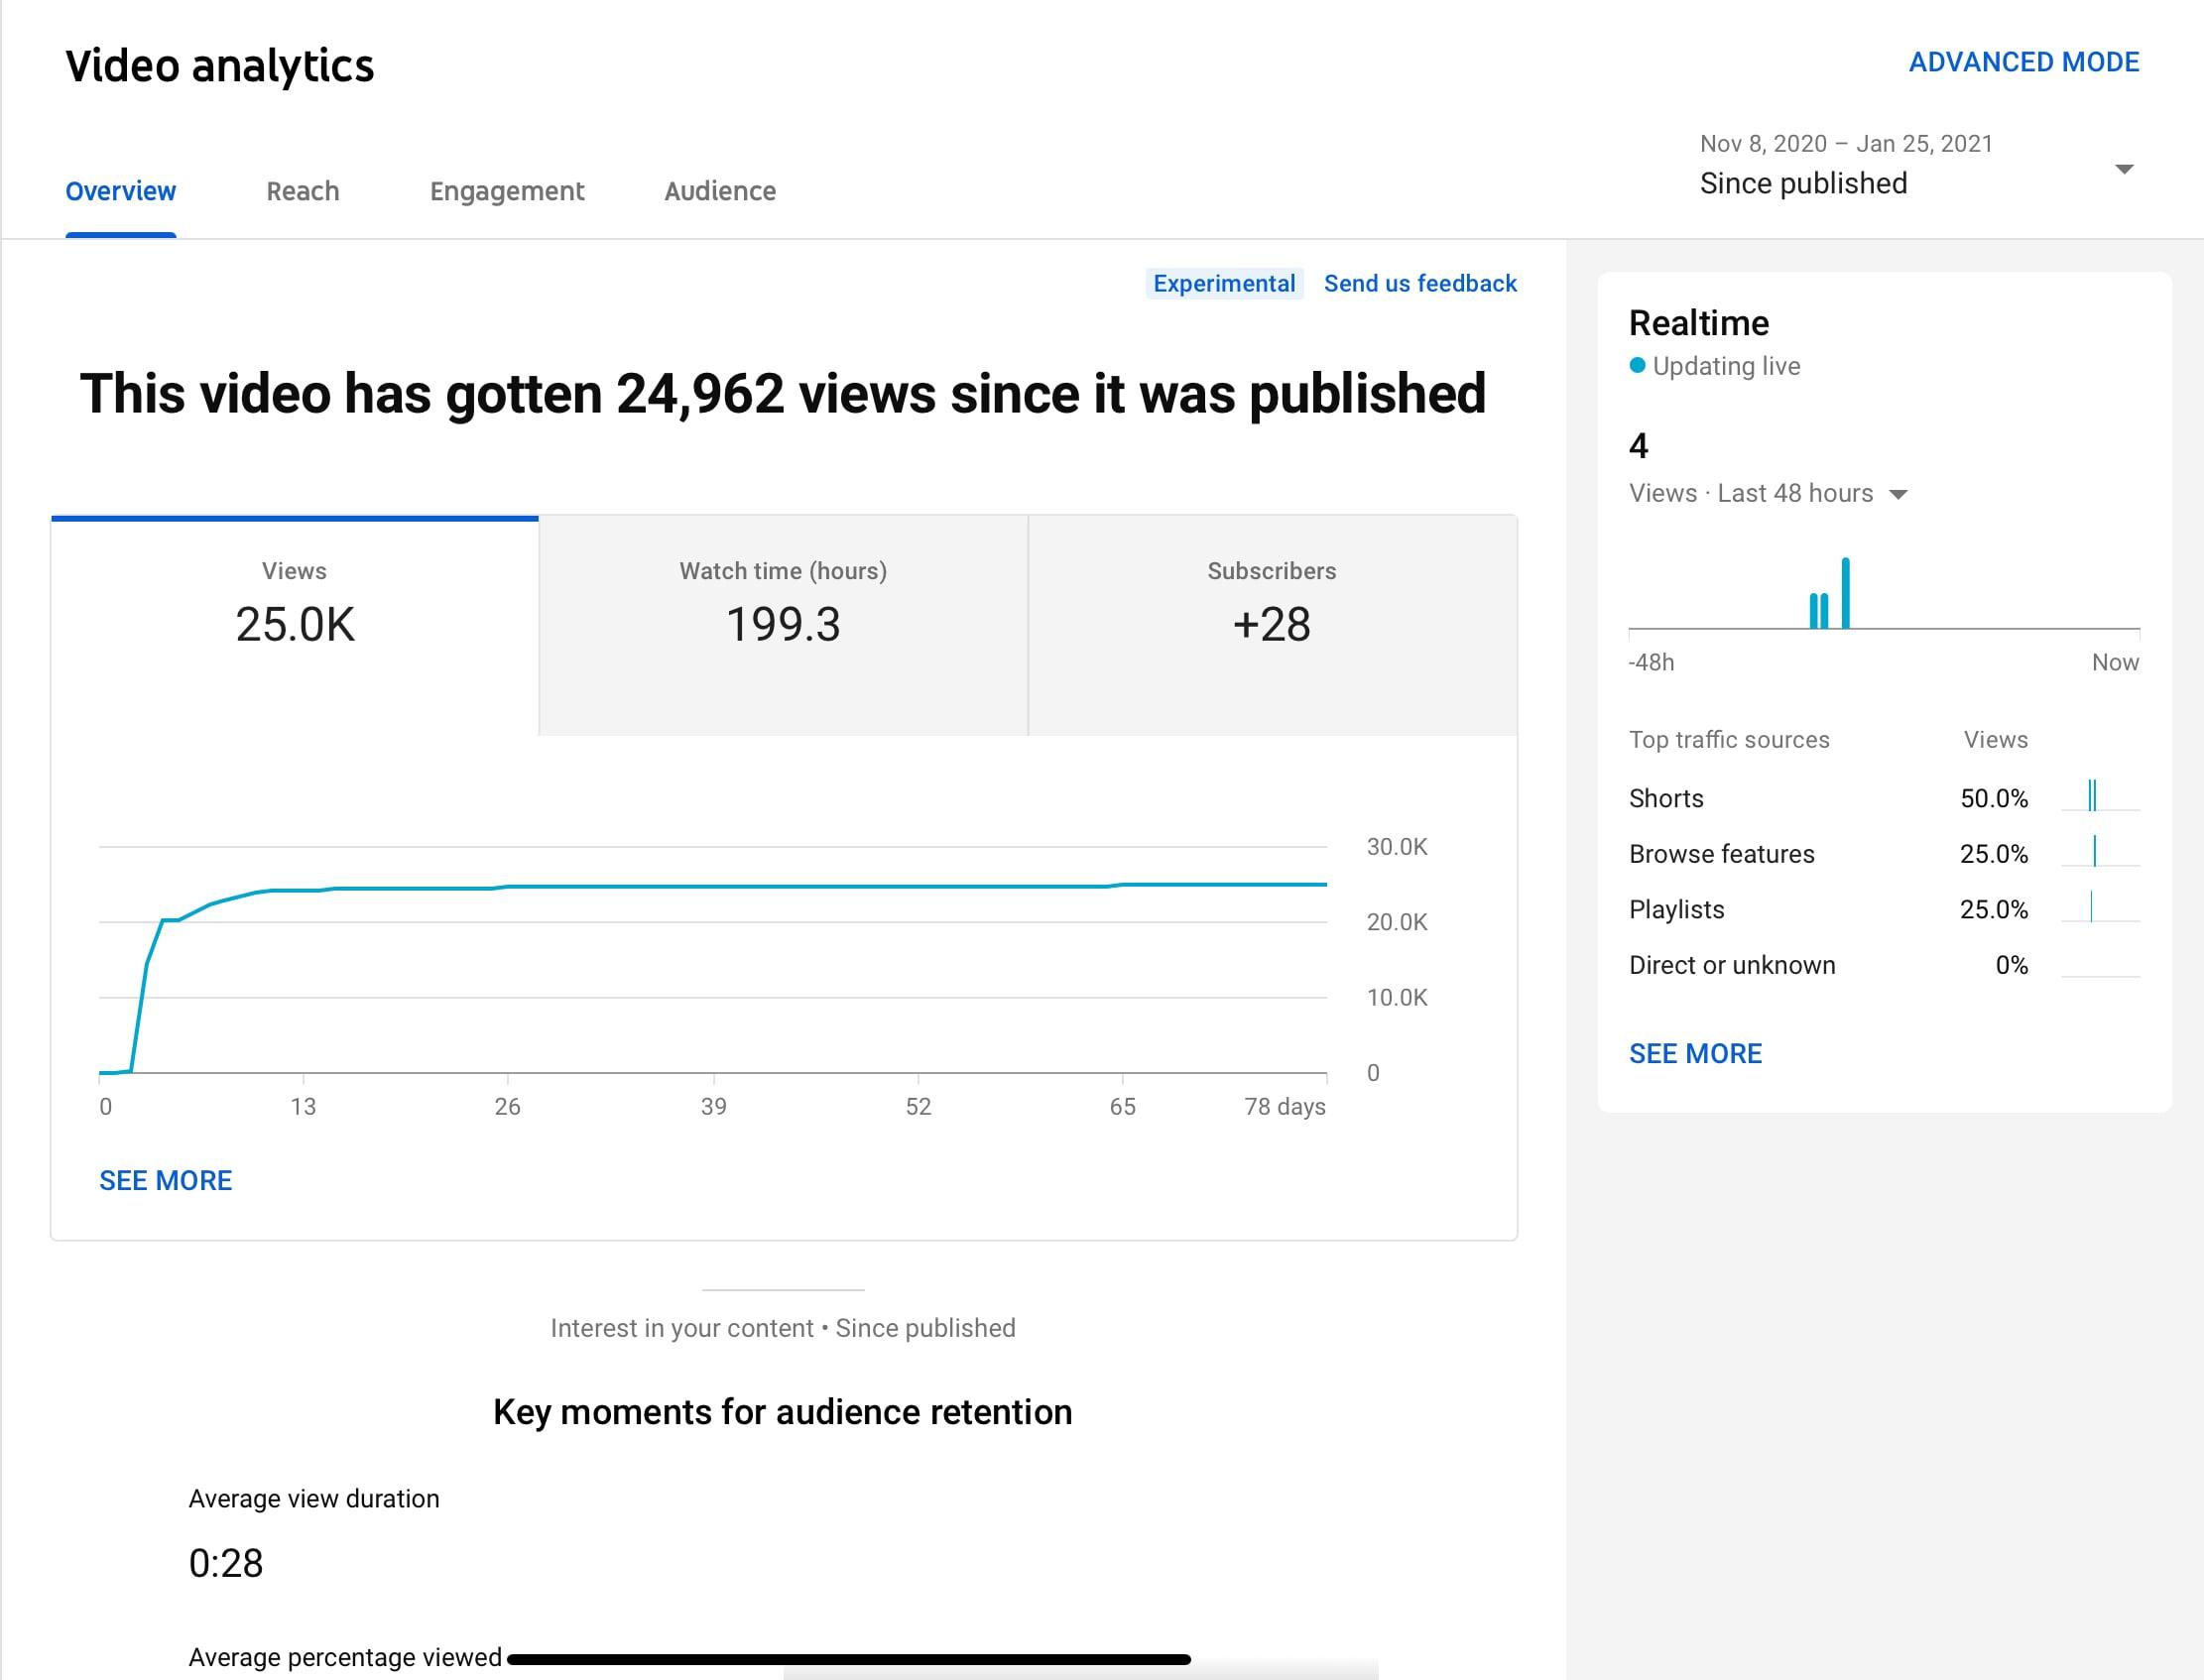Viewport: 2204px width, 1680px height.
Task: Open the Engagement tab
Action: point(506,191)
